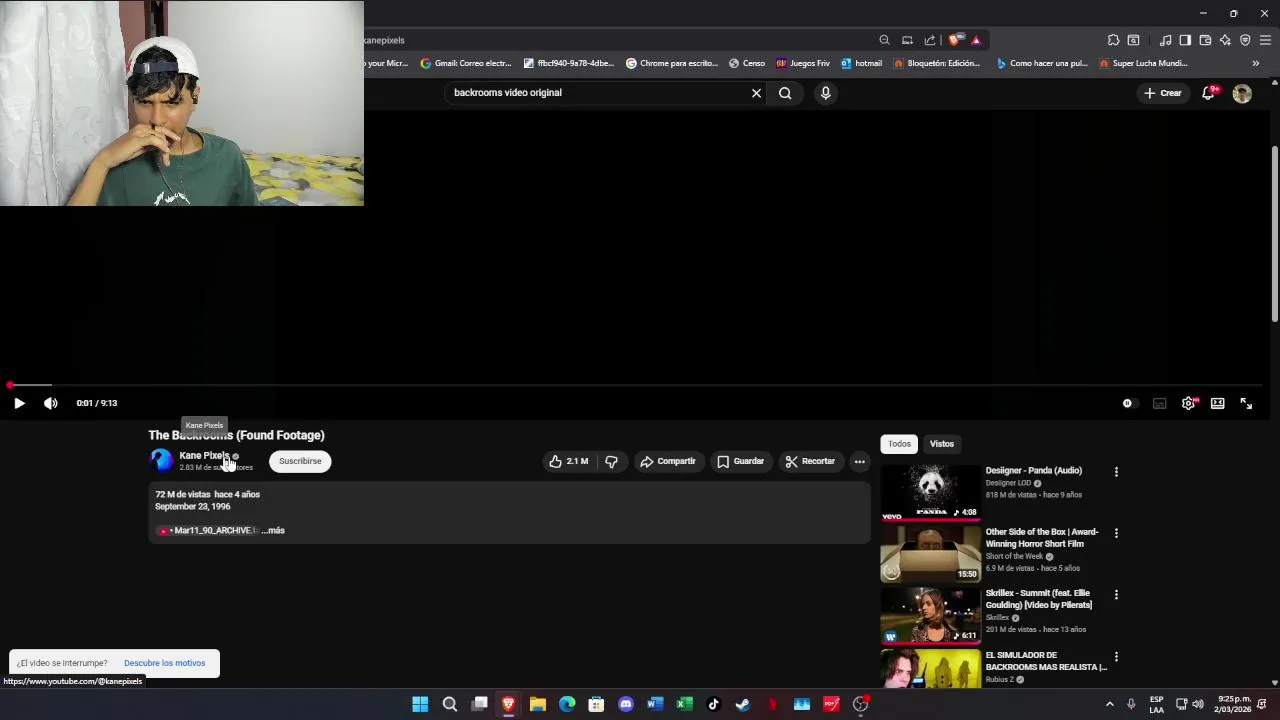Open the three-dot more actions menu

coord(859,461)
